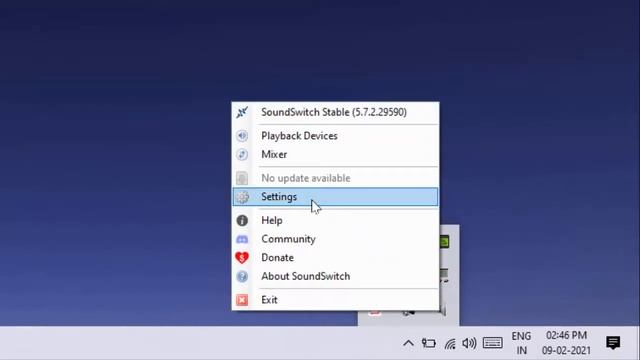Open Settings from the SoundSwitch menu
Screen dimensions: 640x360
coord(335,197)
